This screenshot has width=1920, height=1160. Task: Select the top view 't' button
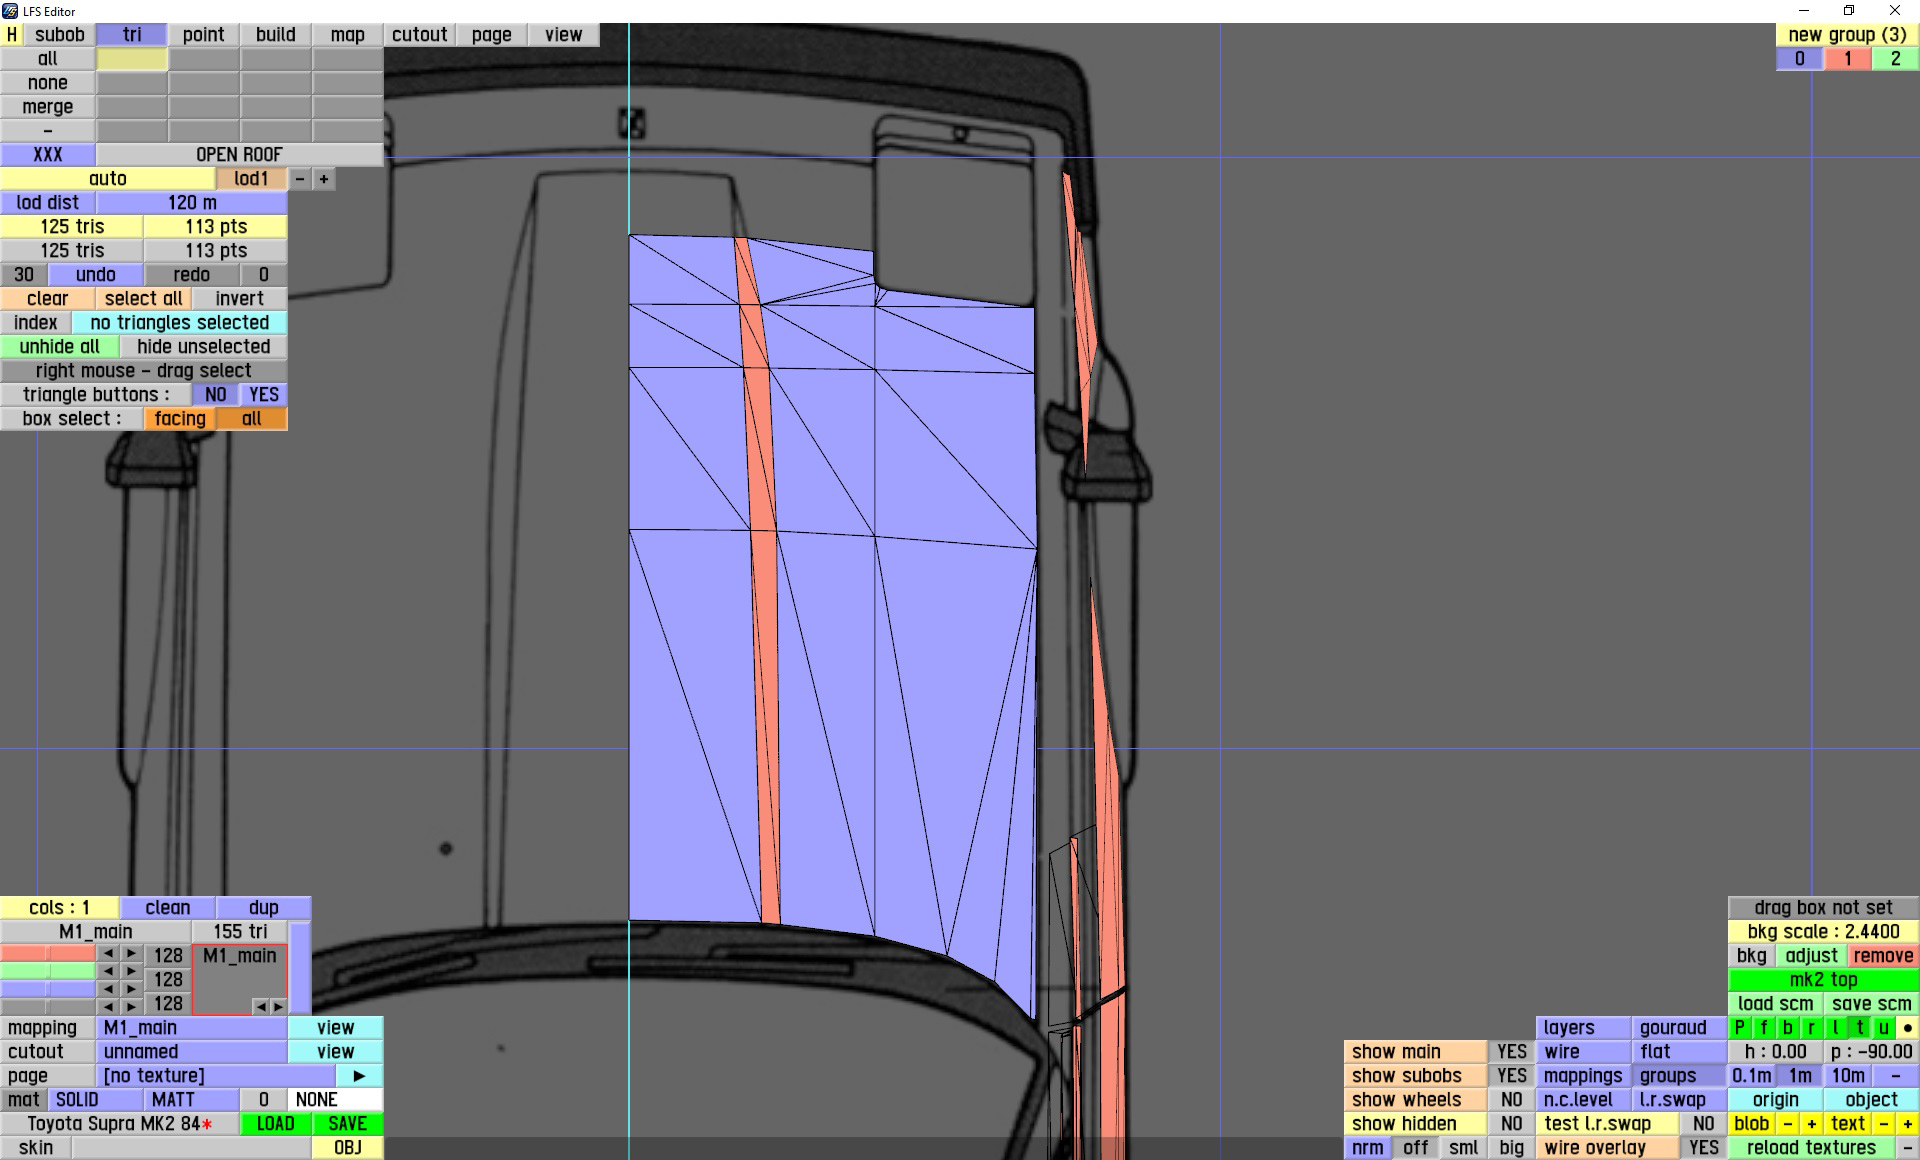(x=1859, y=1027)
